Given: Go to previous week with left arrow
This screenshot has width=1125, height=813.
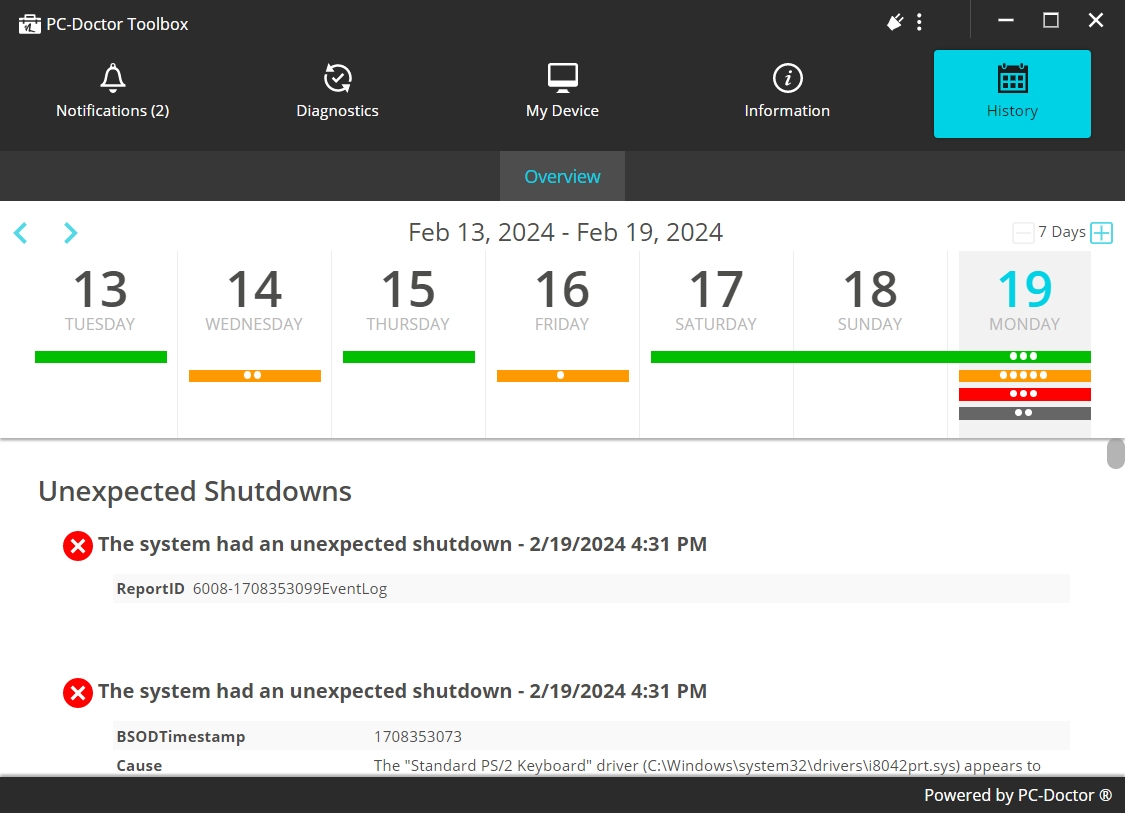Looking at the screenshot, I should (x=21, y=232).
